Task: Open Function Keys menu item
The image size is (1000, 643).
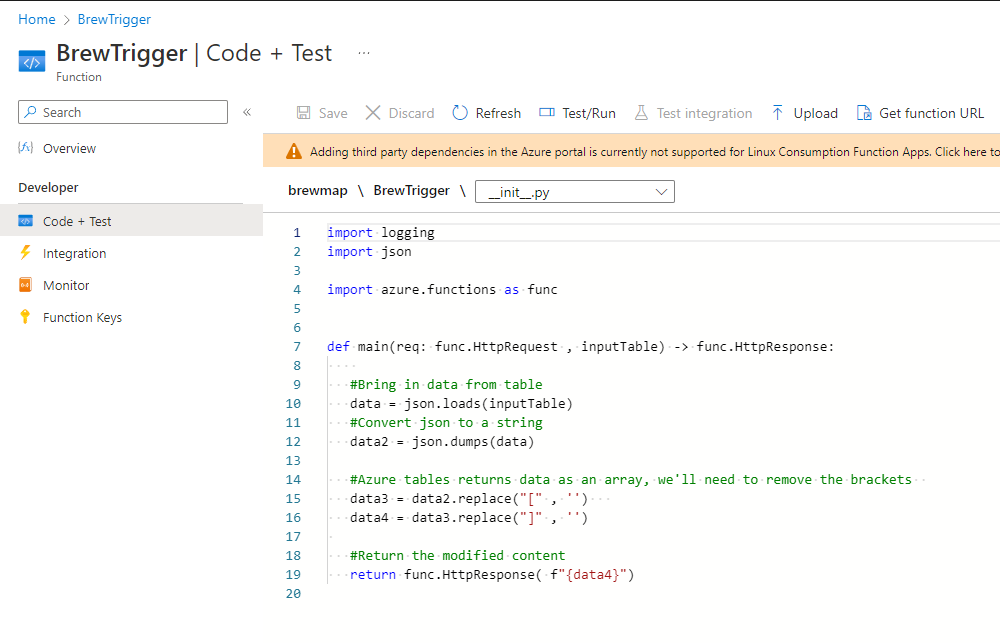Action: click(x=82, y=317)
